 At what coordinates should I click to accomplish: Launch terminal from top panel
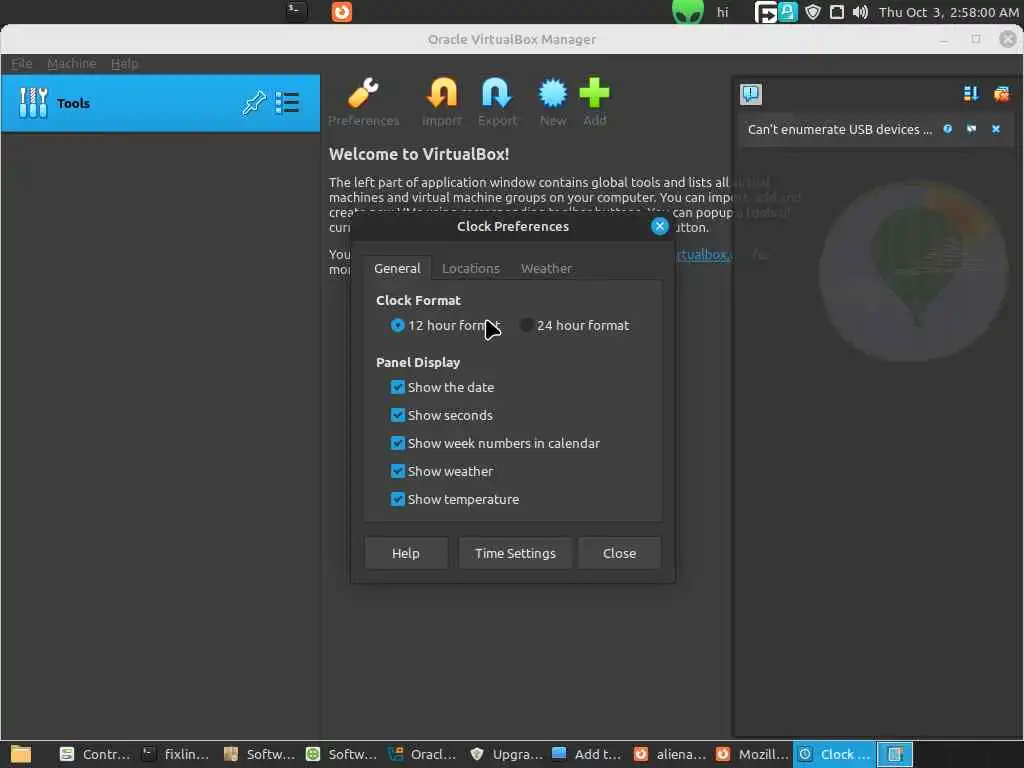point(296,11)
